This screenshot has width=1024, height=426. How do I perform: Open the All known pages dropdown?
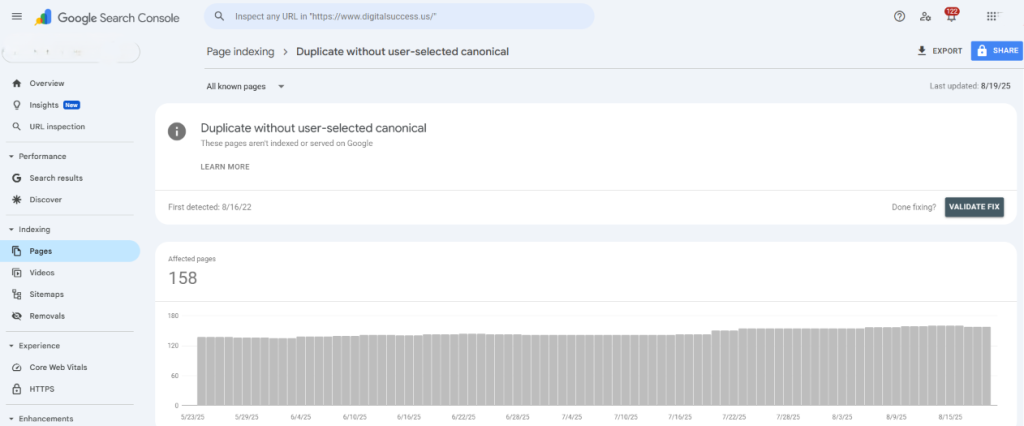tap(246, 86)
